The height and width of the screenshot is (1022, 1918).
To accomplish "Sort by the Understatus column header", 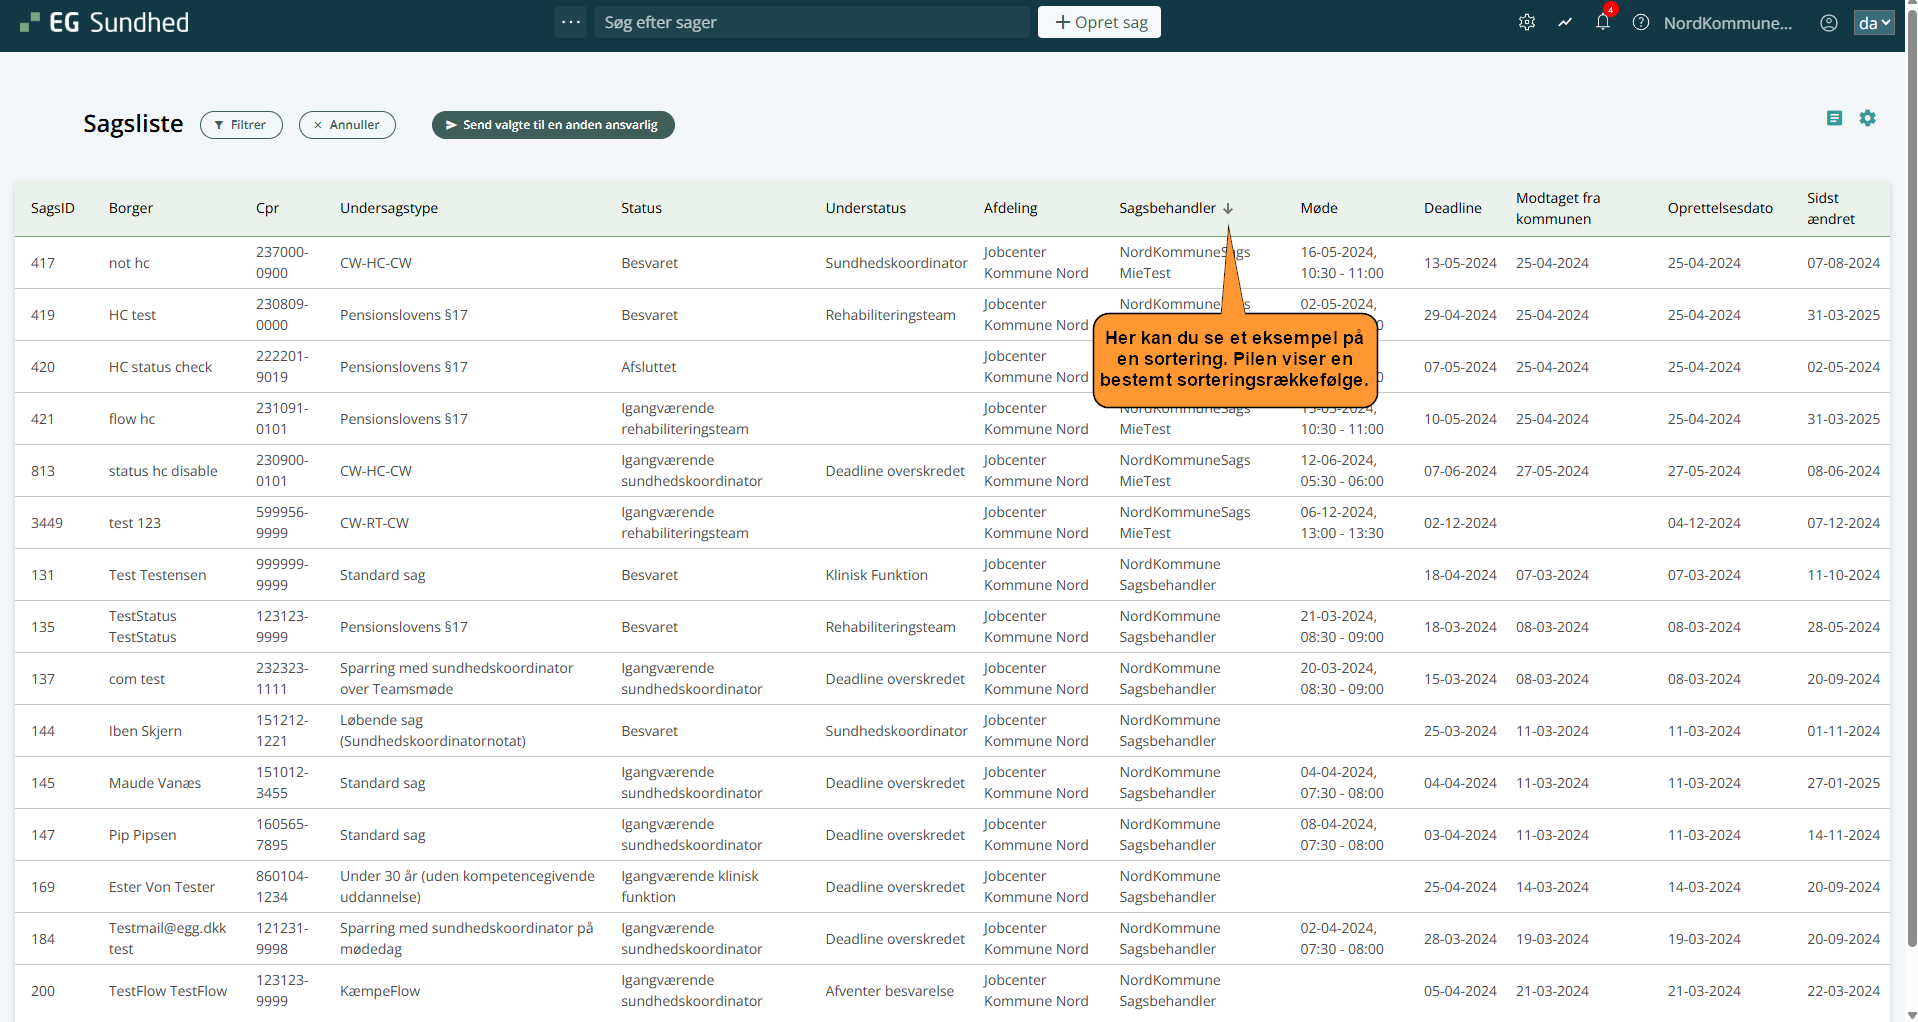I will (x=866, y=208).
